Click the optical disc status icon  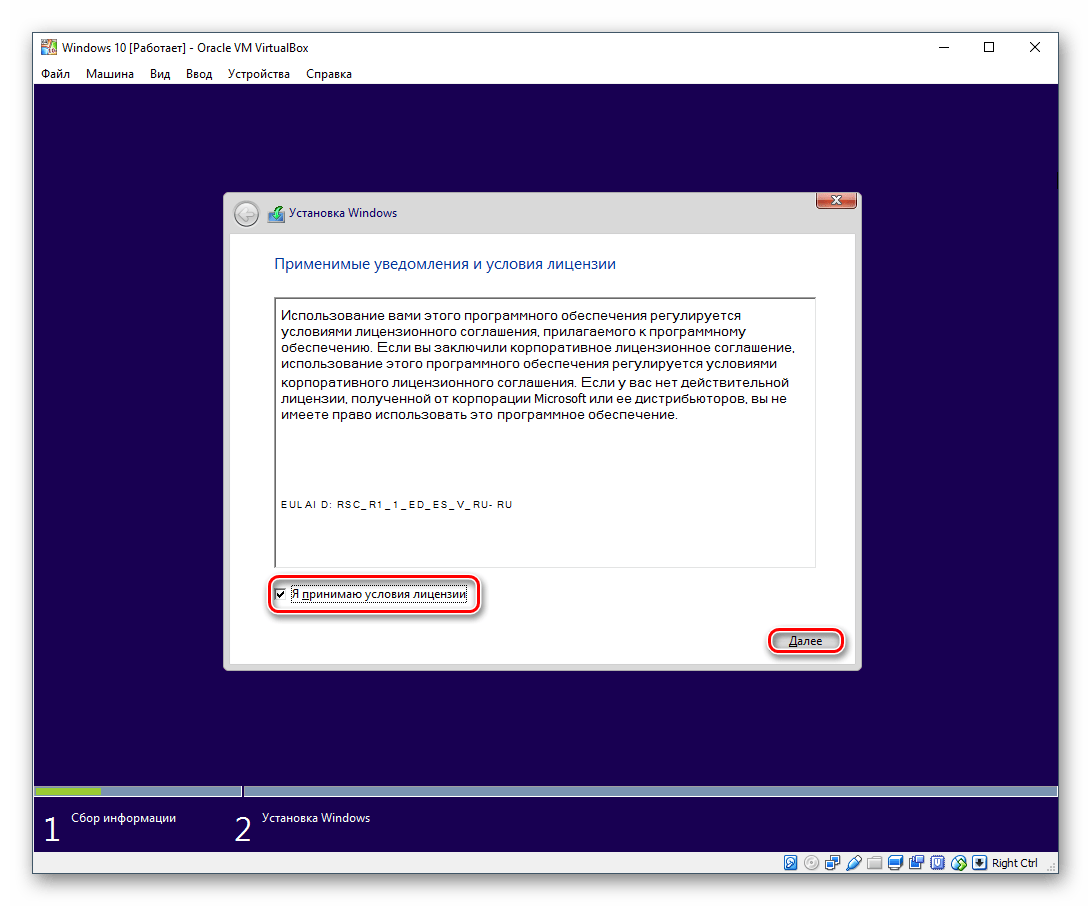pyautogui.click(x=811, y=863)
